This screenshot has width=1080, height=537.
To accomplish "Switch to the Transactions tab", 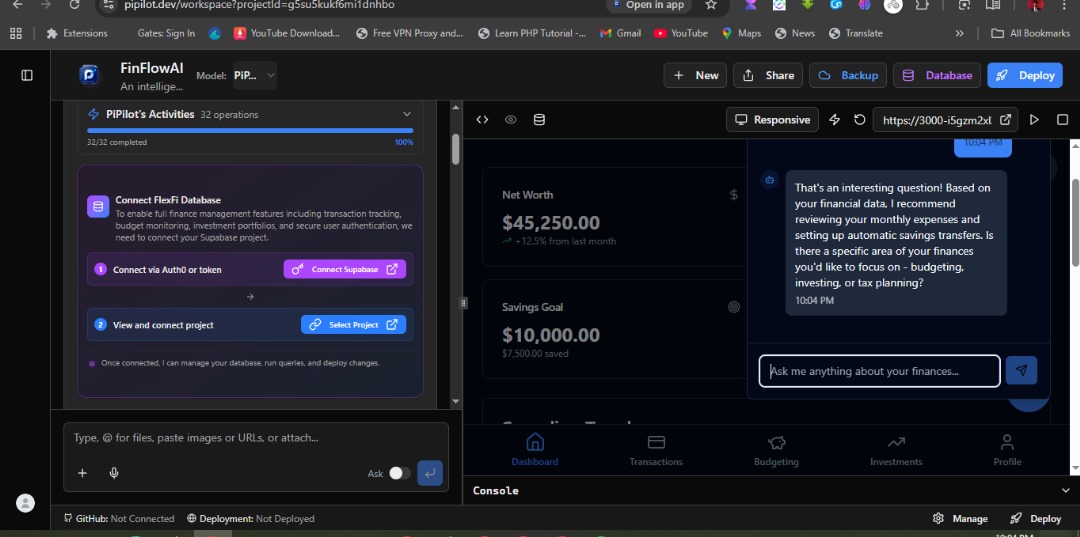I will pyautogui.click(x=656, y=449).
